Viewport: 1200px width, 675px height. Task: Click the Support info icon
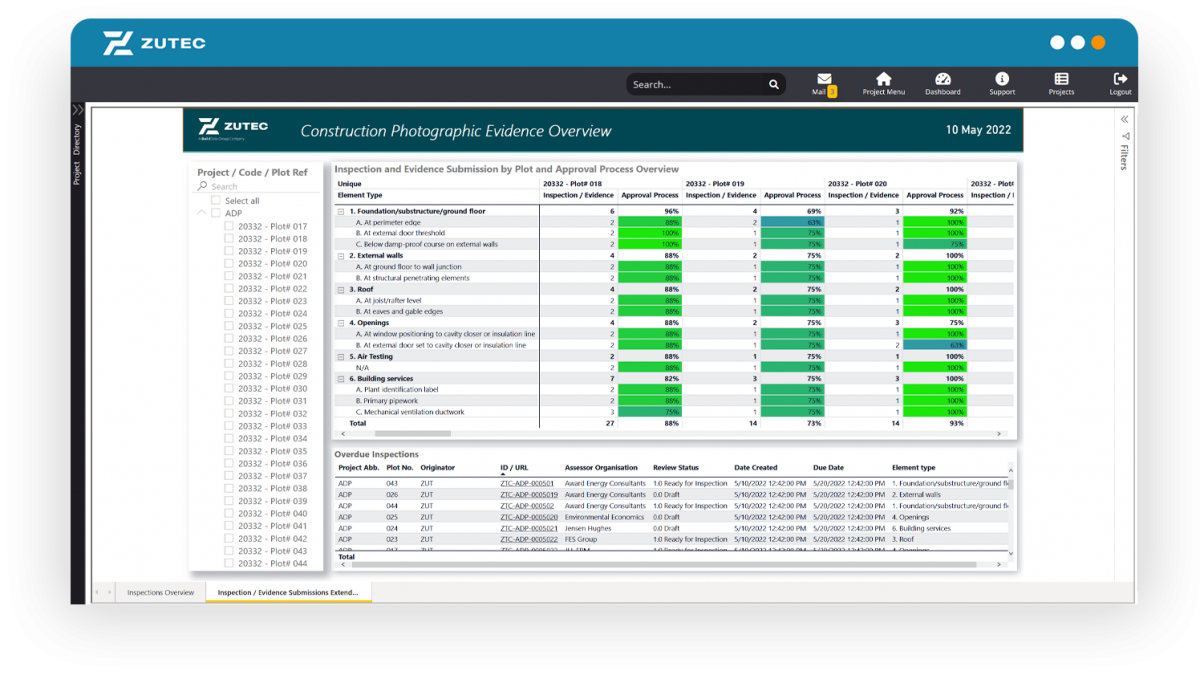(x=1002, y=80)
